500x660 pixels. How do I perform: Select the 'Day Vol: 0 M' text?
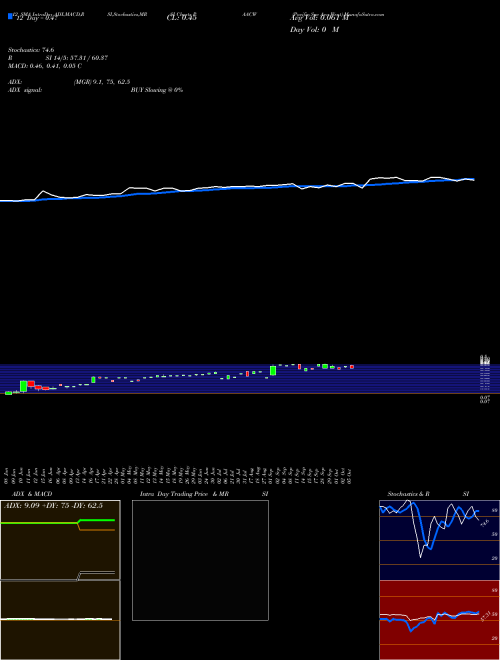tap(314, 30)
